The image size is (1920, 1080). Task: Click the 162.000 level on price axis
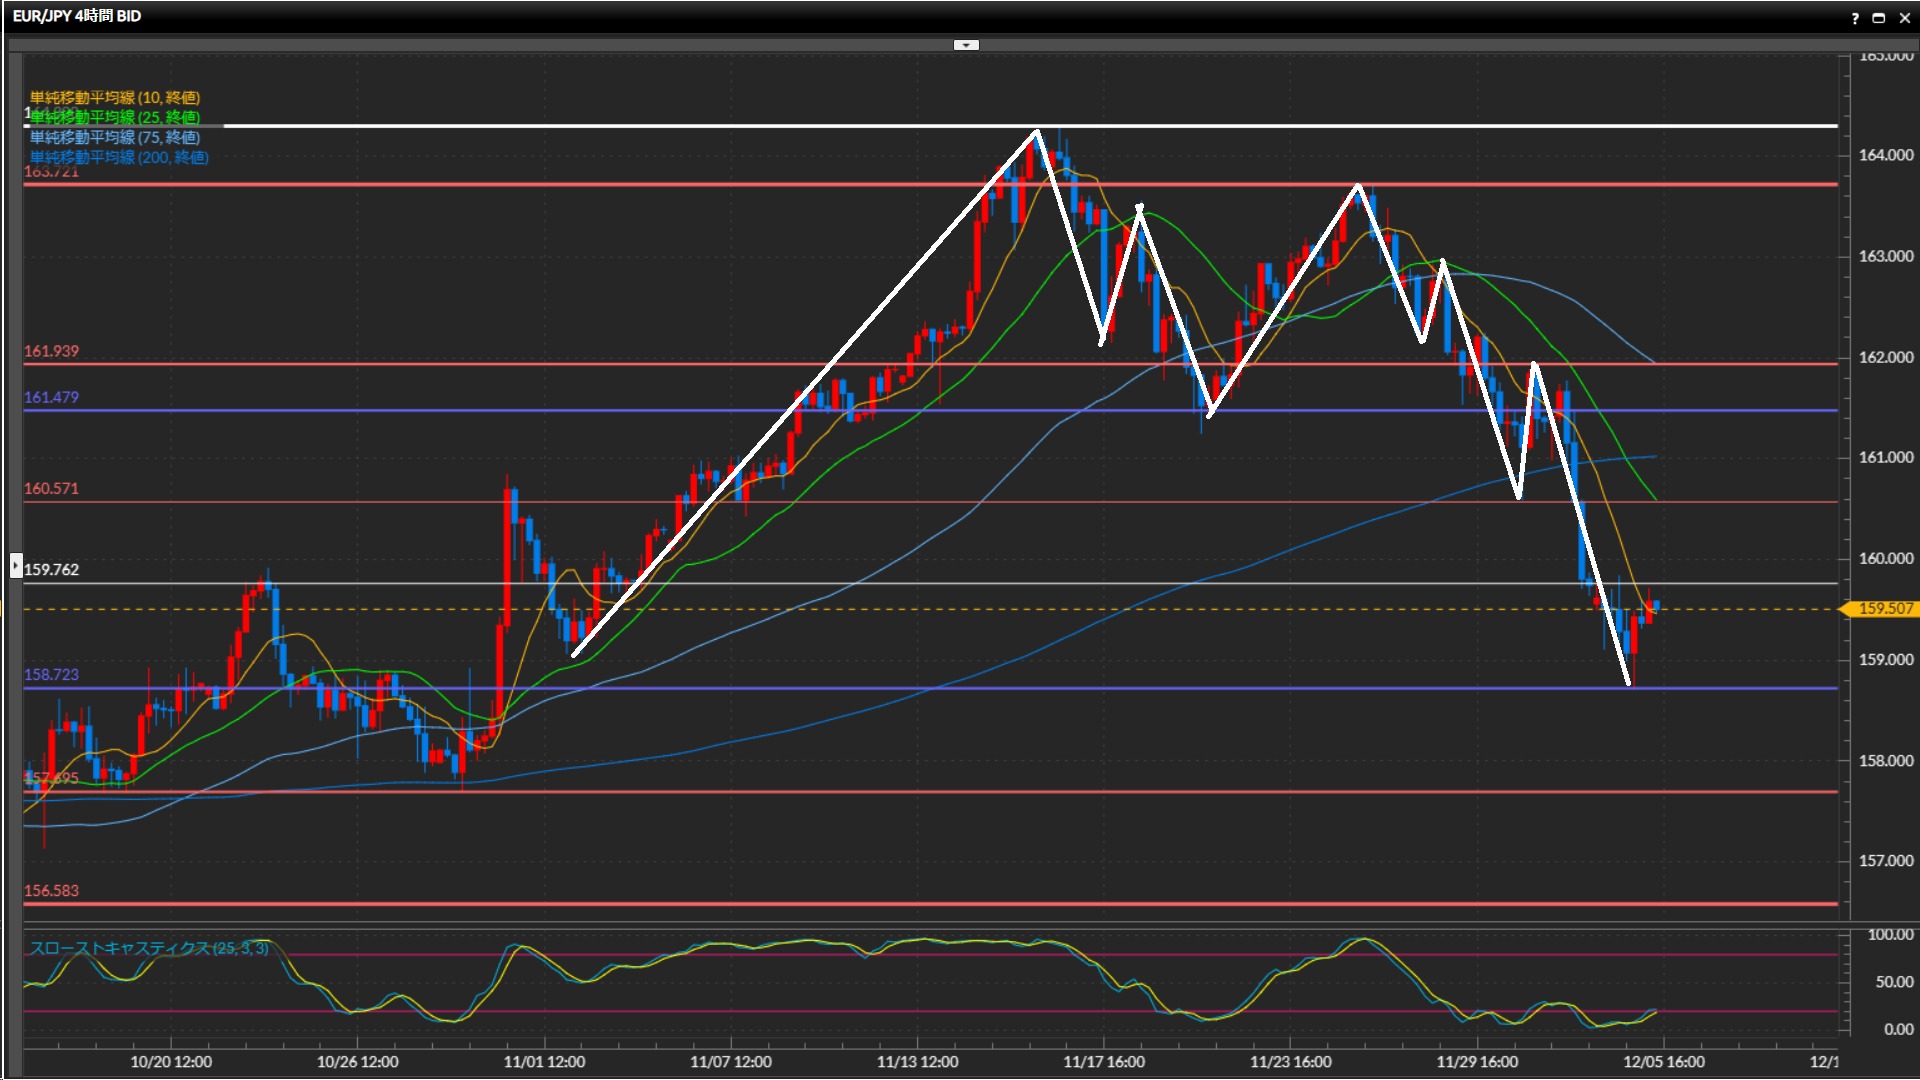(x=1885, y=357)
